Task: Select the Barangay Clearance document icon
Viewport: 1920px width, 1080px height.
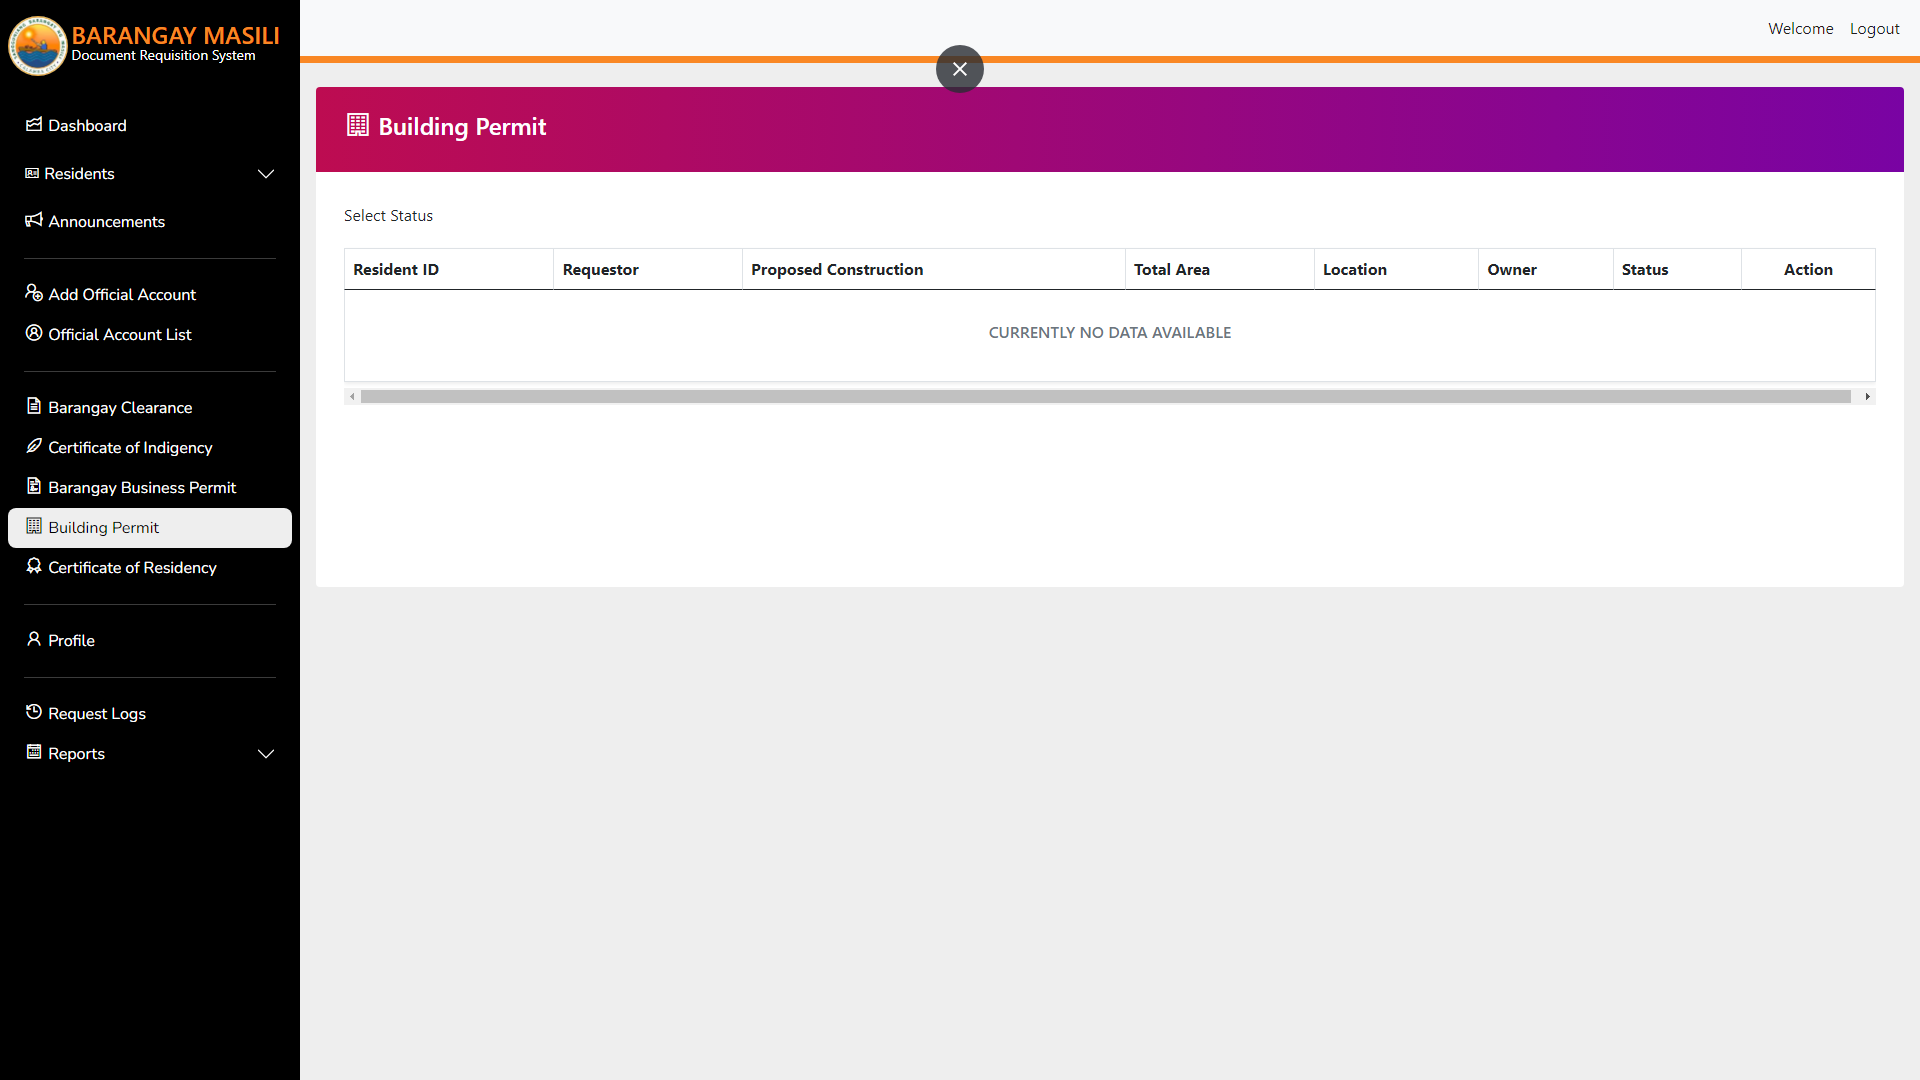Action: pyautogui.click(x=33, y=407)
